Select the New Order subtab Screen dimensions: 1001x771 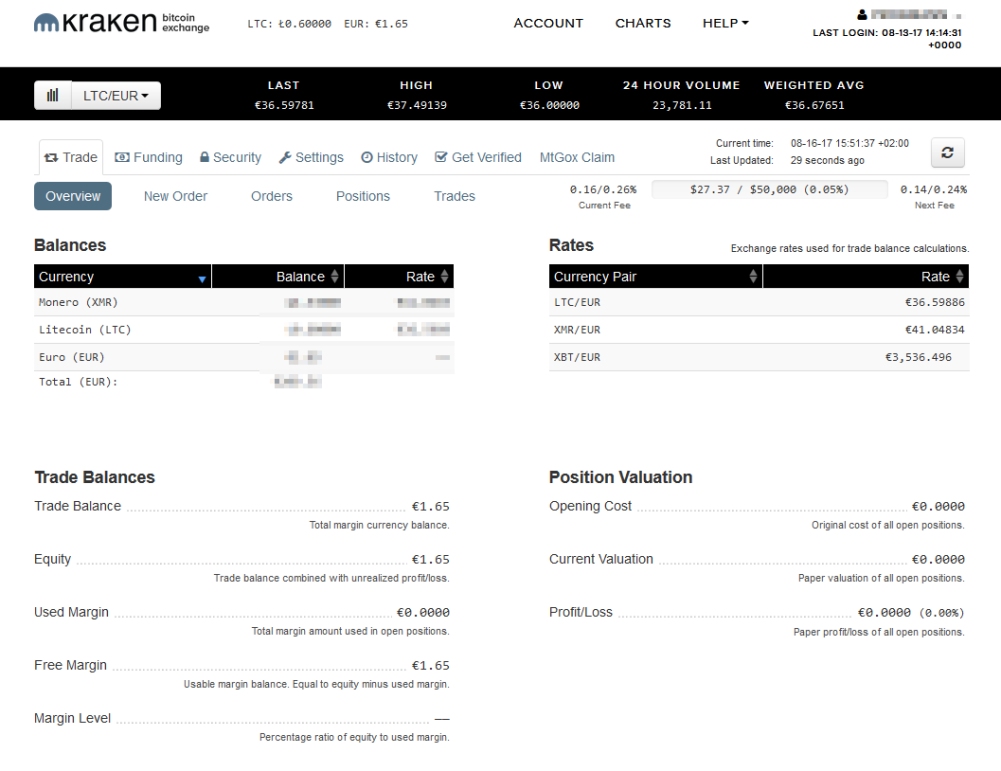pos(175,196)
